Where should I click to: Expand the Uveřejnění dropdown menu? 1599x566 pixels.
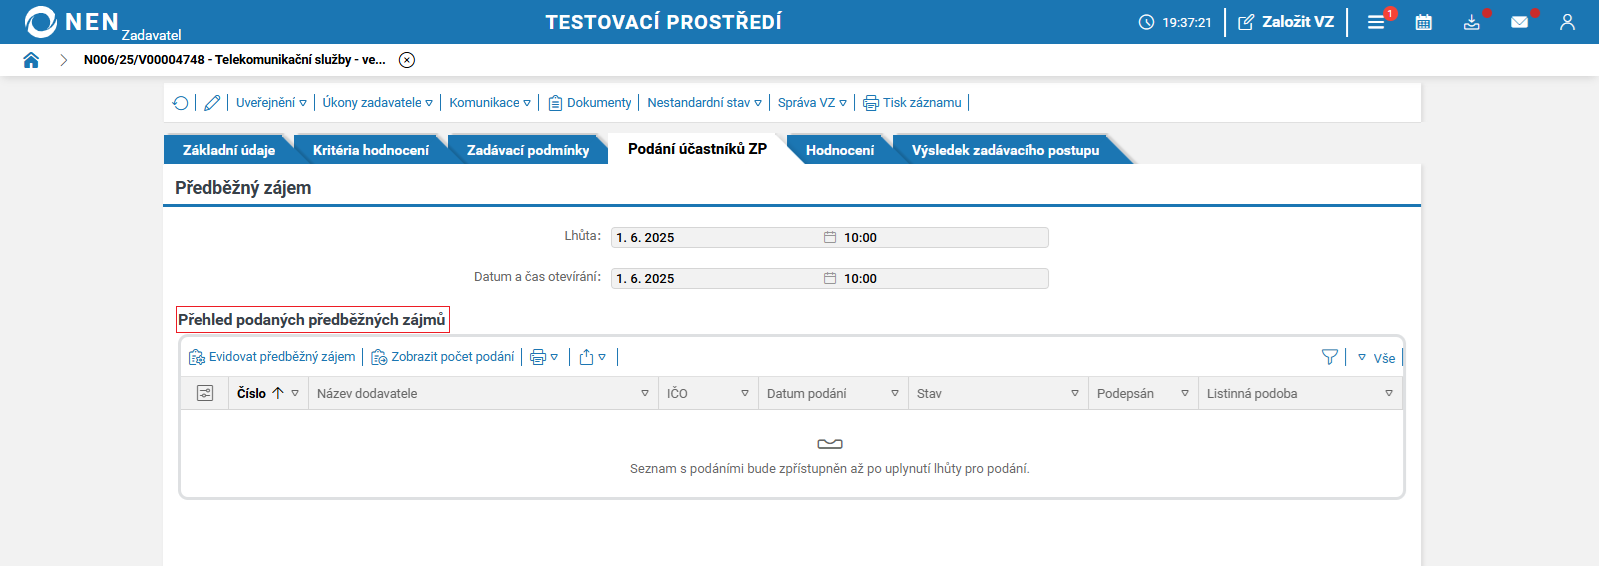click(x=271, y=103)
